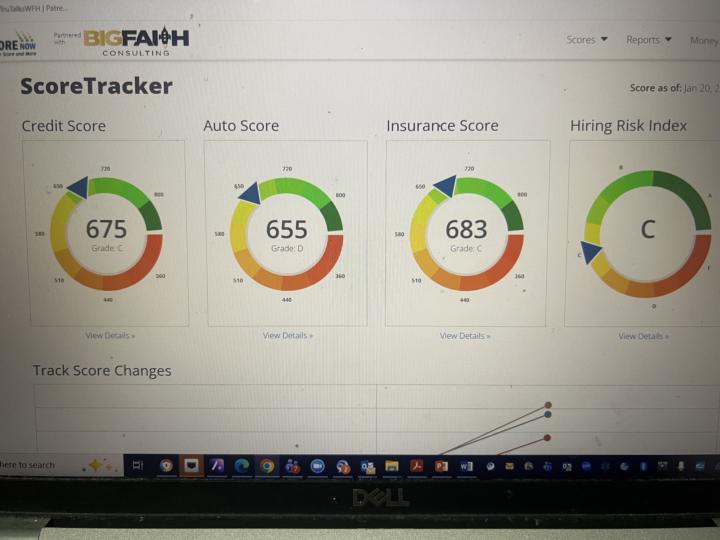Open the purple app icon beside Edge
This screenshot has height=540, width=720.
click(x=217, y=466)
